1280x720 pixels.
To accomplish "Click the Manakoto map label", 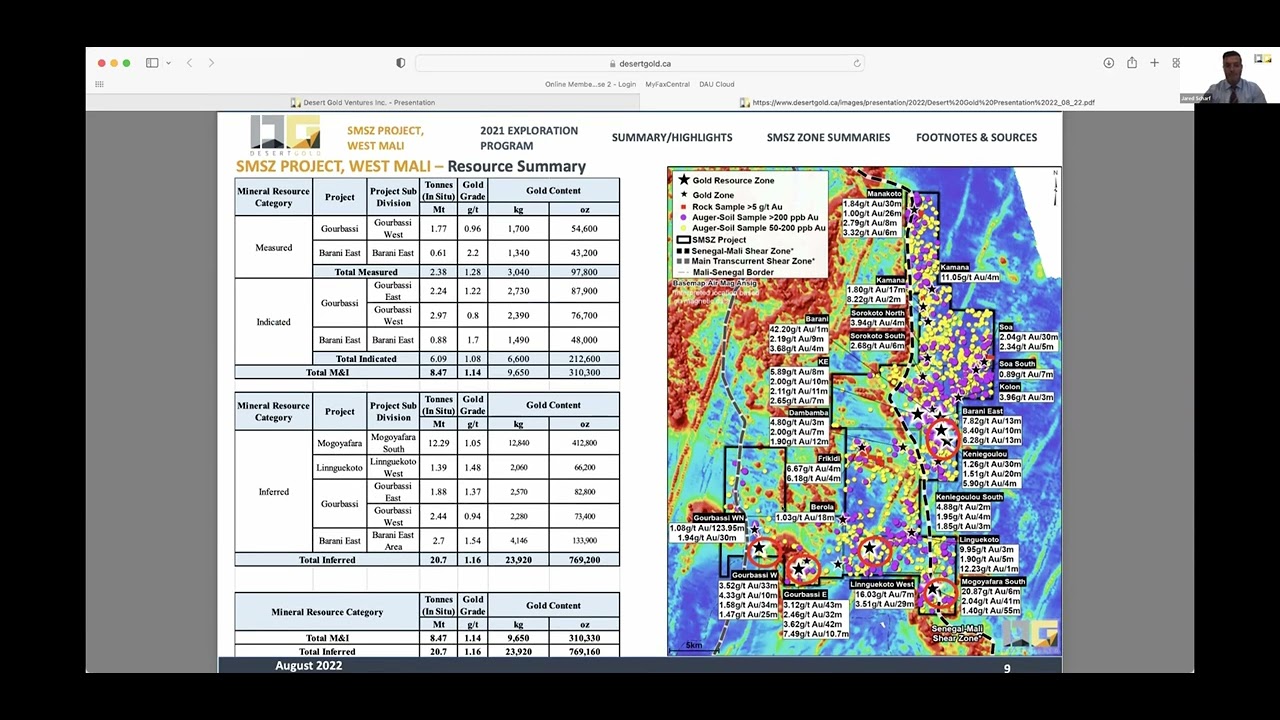I will point(884,194).
